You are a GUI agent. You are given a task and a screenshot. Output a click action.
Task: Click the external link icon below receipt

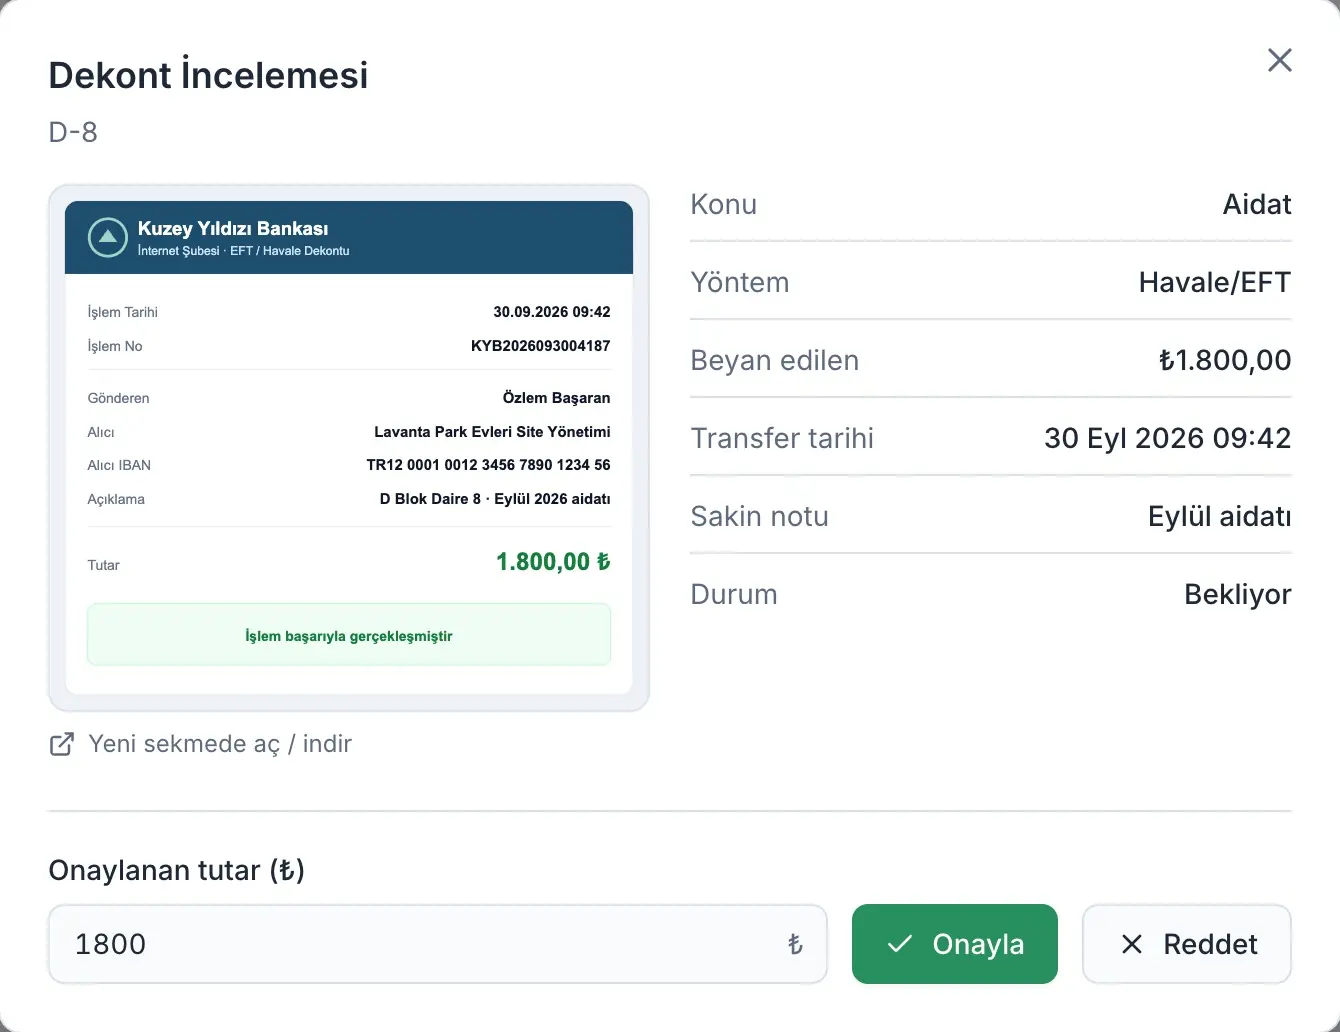(62, 744)
